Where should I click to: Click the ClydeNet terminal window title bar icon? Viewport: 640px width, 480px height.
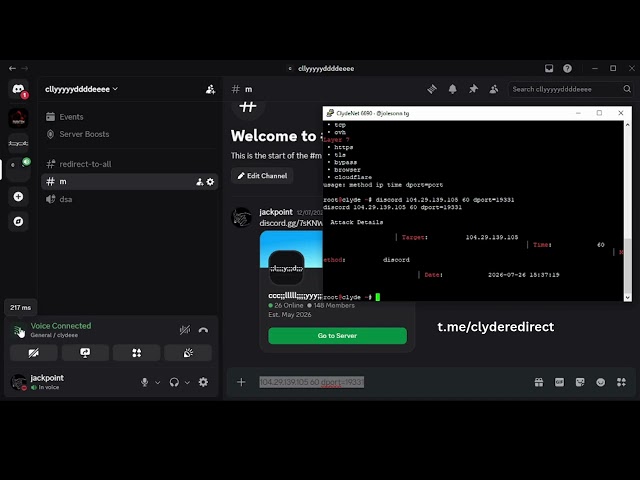pyautogui.click(x=330, y=113)
